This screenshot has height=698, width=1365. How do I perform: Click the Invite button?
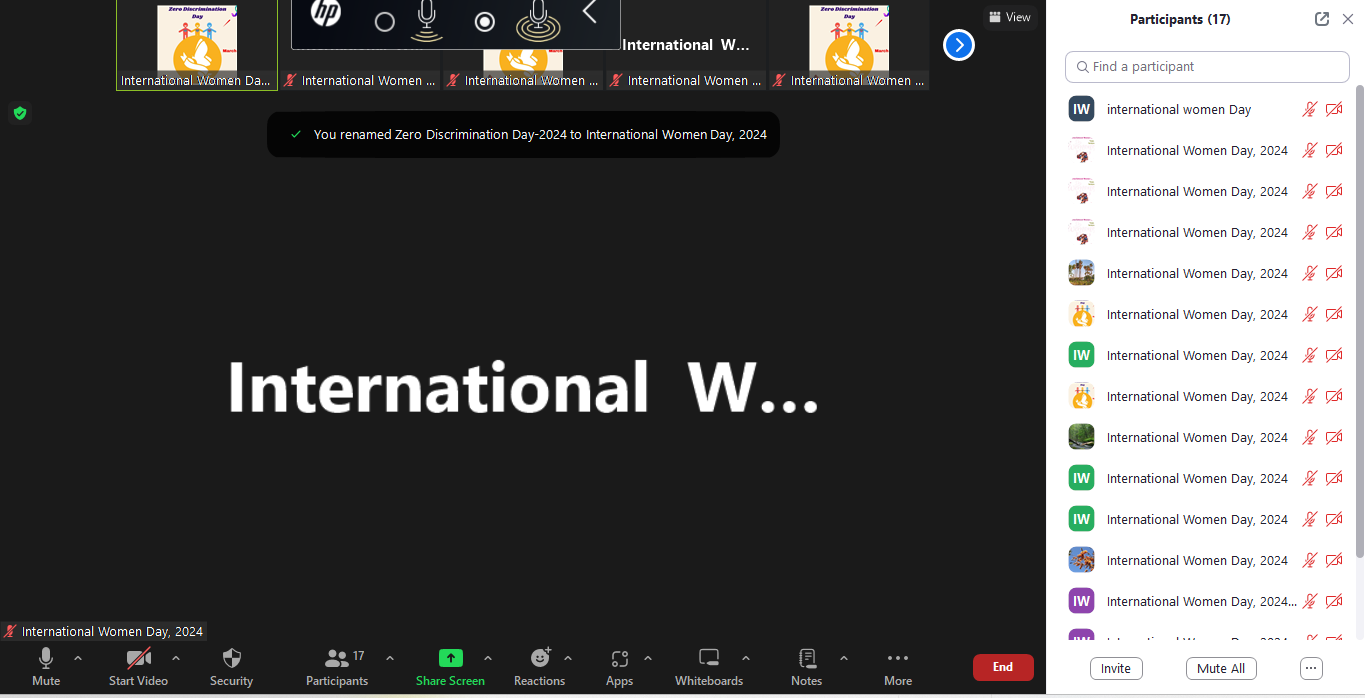(x=1116, y=669)
